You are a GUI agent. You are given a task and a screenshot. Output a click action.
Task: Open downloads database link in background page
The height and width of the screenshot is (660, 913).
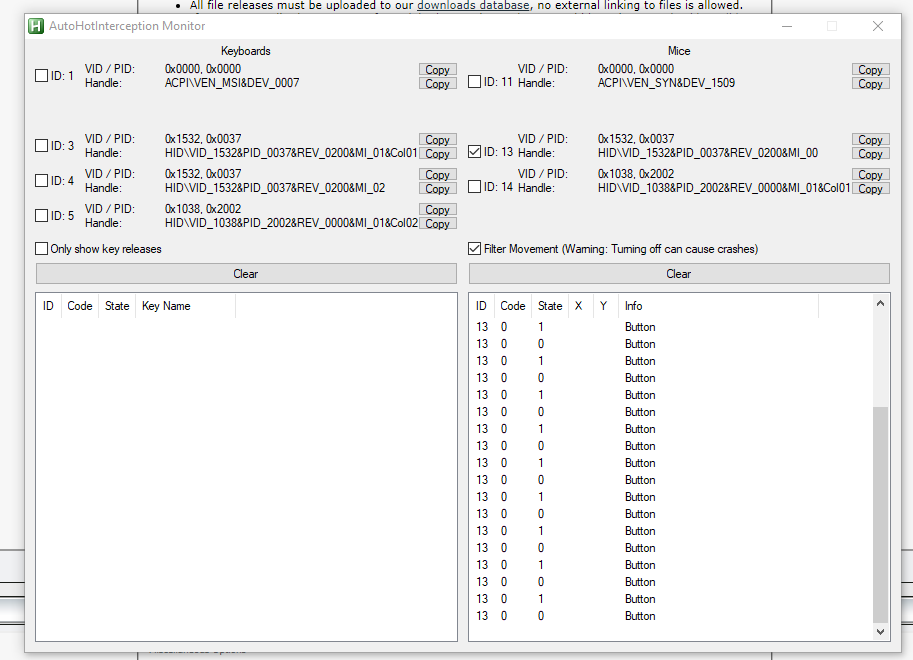tap(473, 5)
